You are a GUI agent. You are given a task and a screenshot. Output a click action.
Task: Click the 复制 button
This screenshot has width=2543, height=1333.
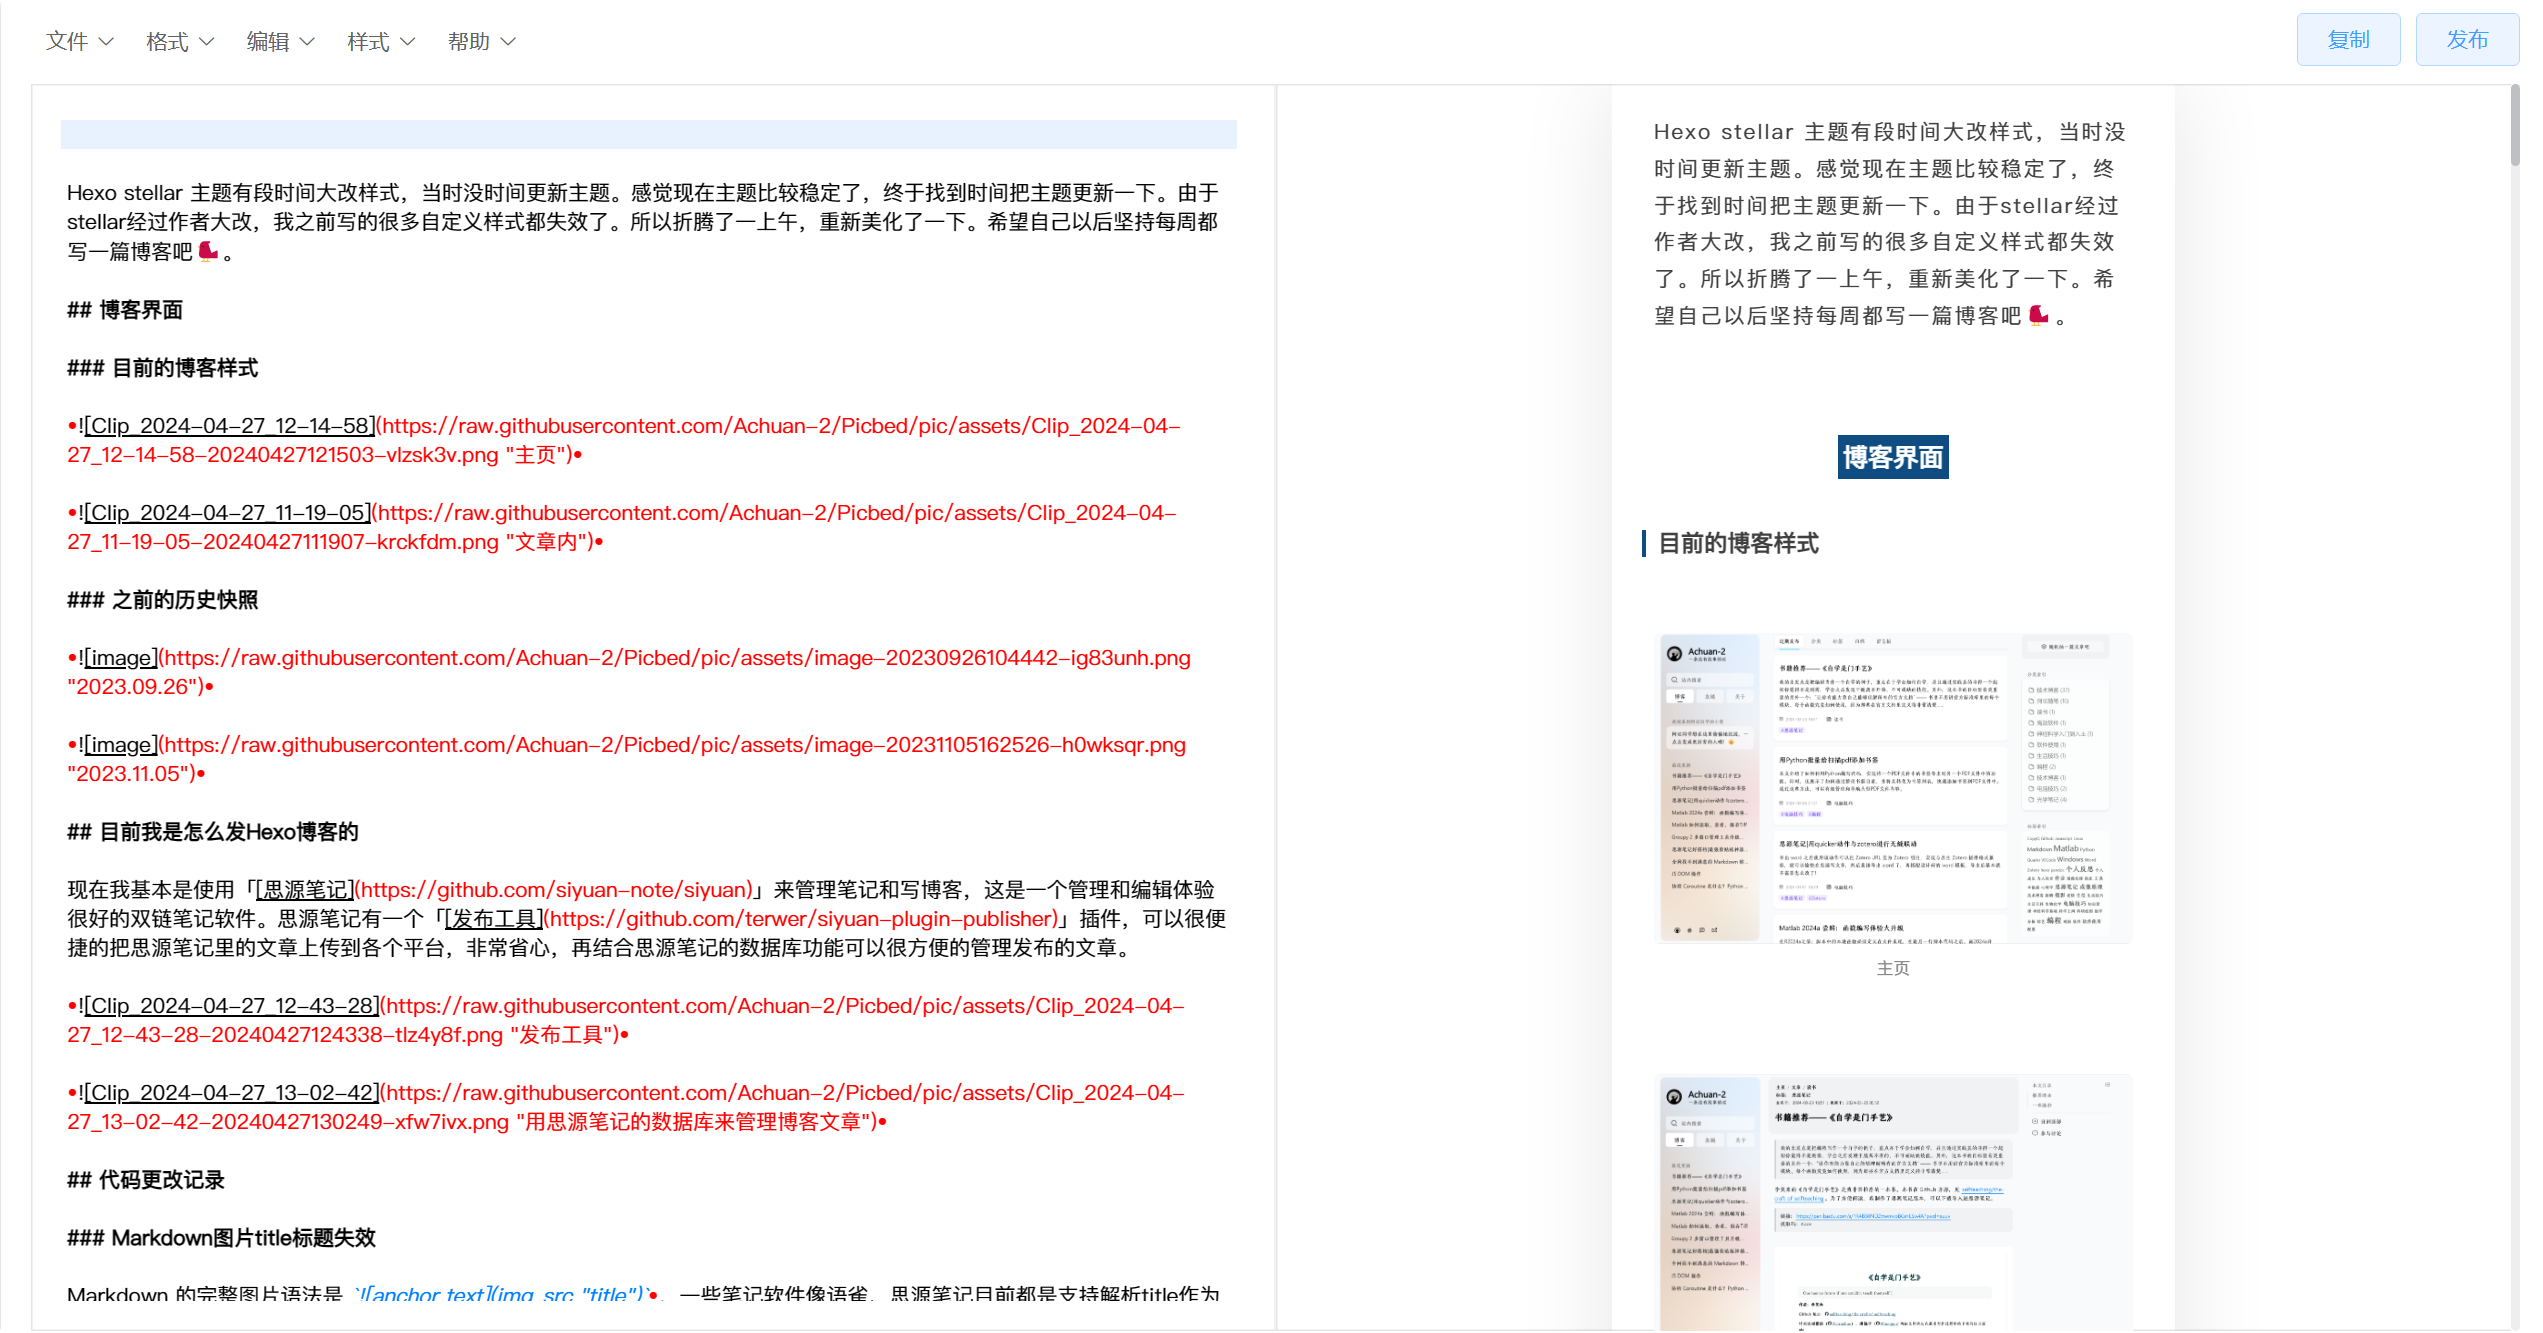click(x=2347, y=40)
